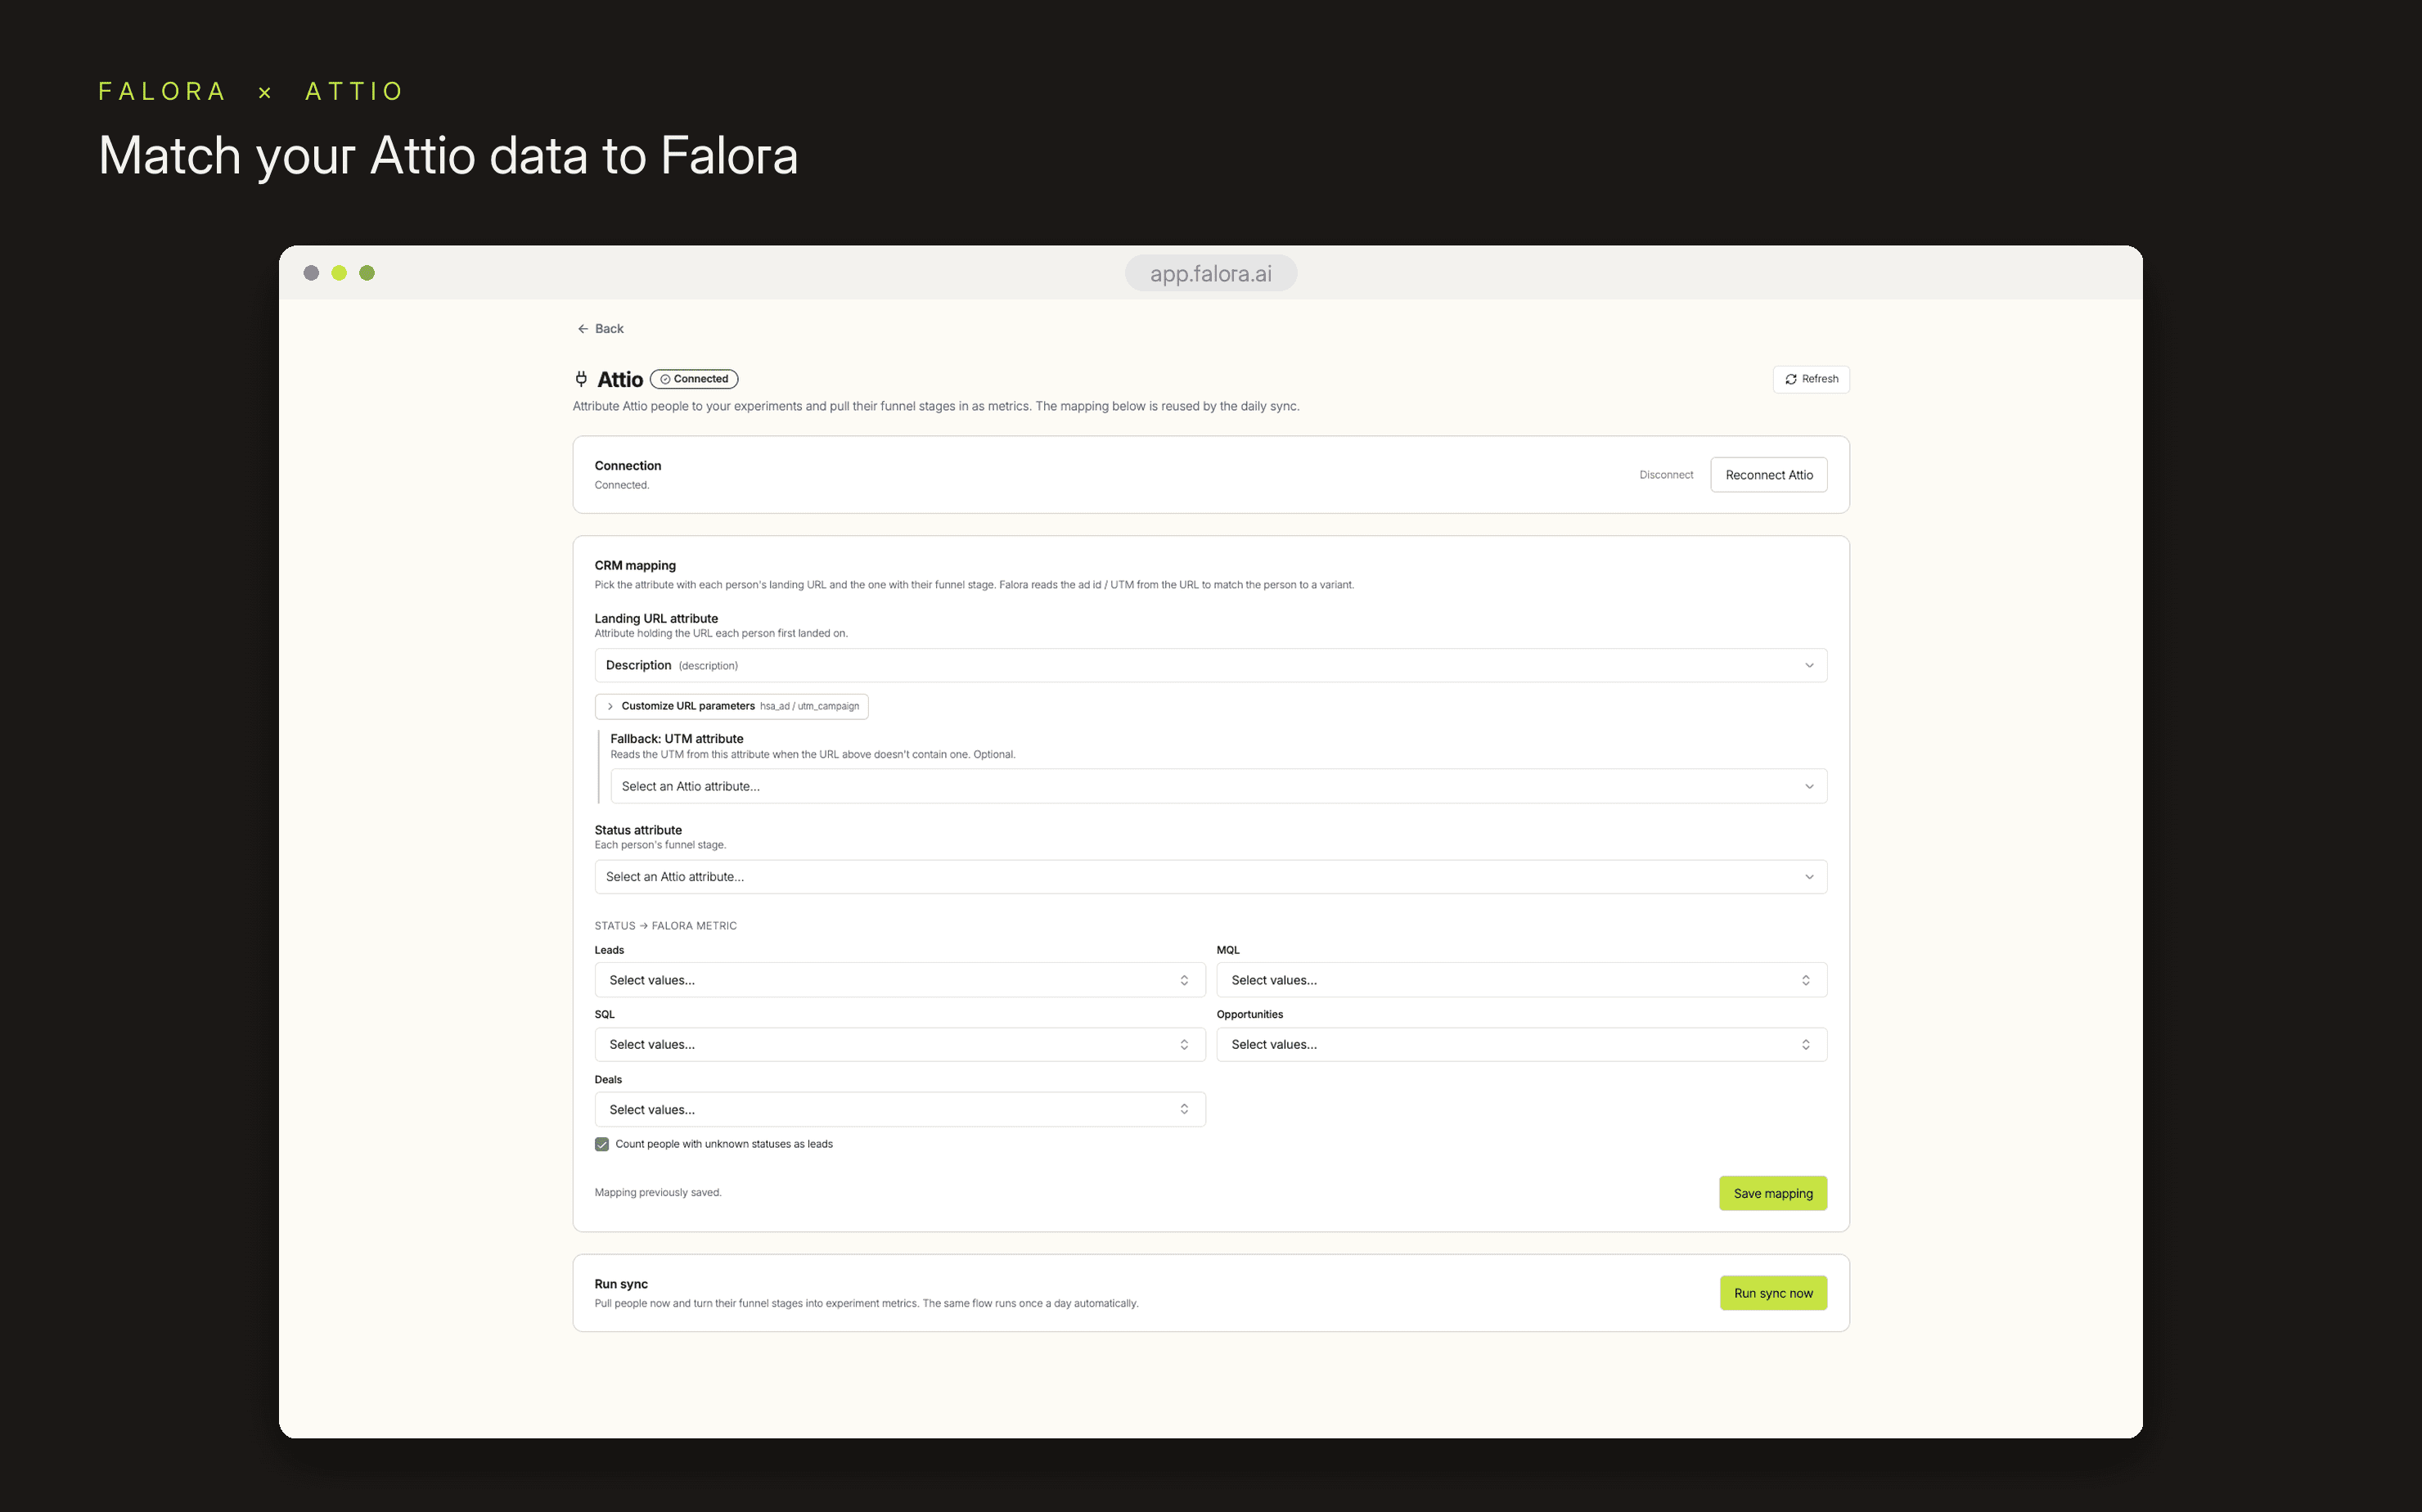Click the grey window close dot

(x=311, y=273)
